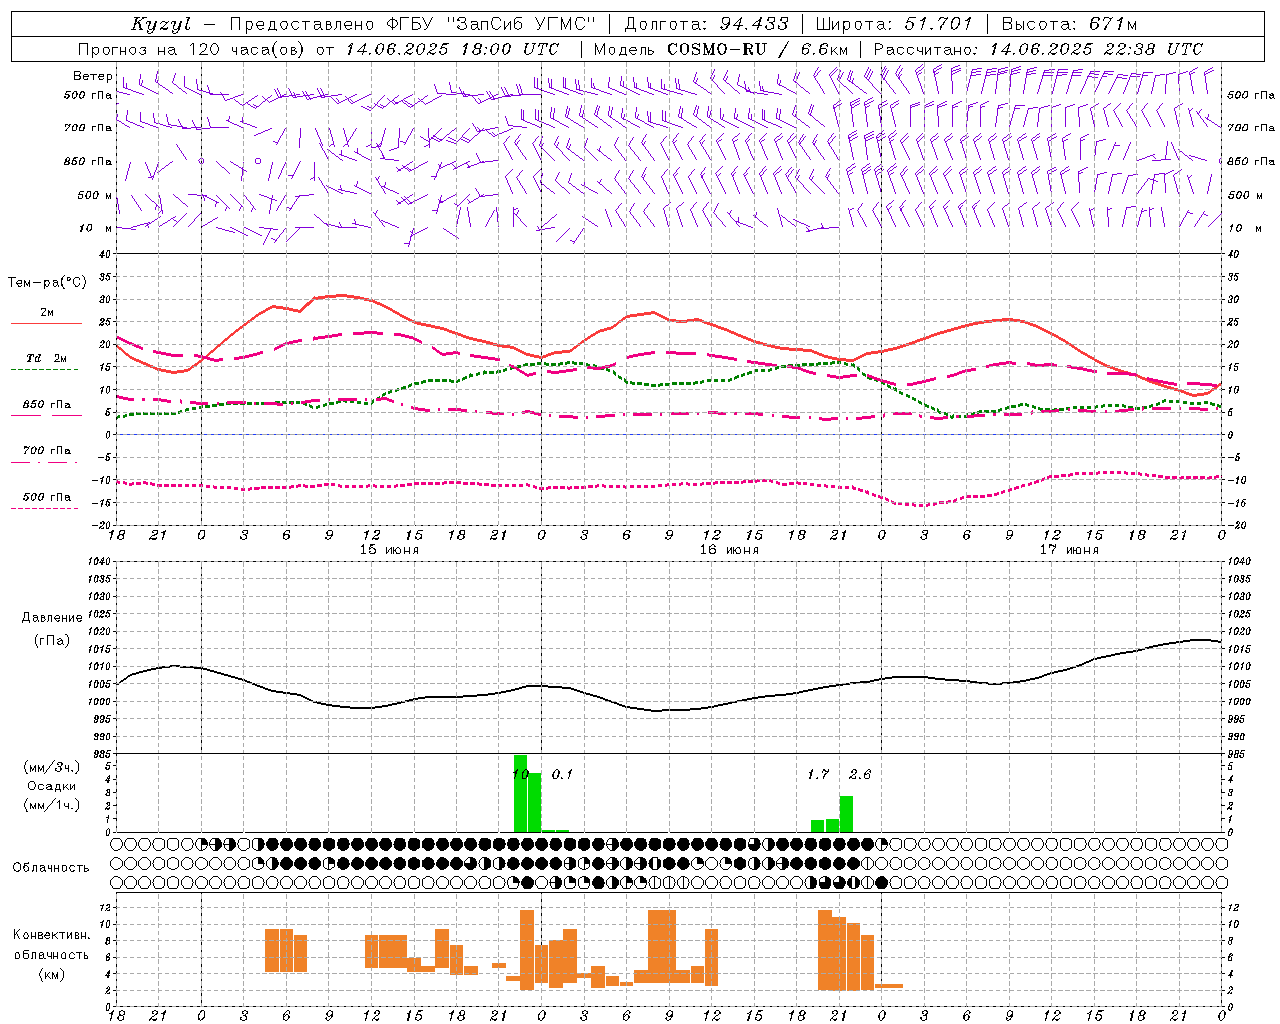Click the "Высота: 671м" elevation value
Viewport: 1280px width, 1024px height.
pyautogui.click(x=1069, y=24)
